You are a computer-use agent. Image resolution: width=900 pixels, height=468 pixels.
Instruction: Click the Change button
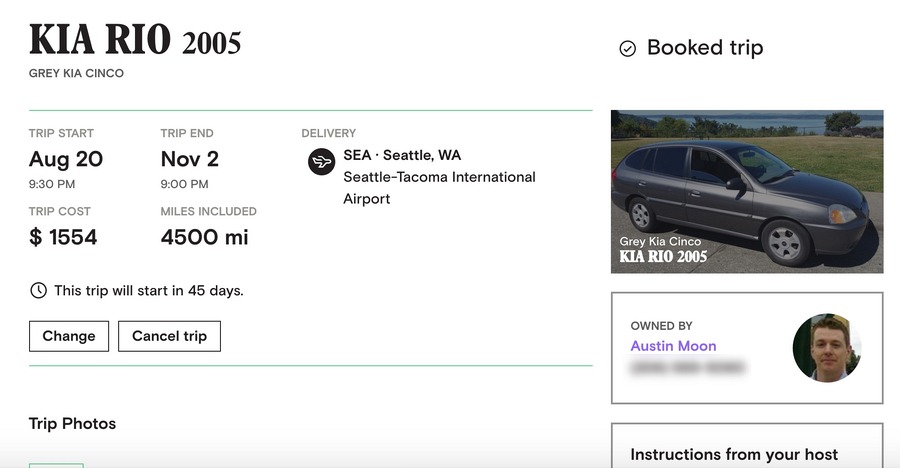pyautogui.click(x=69, y=336)
